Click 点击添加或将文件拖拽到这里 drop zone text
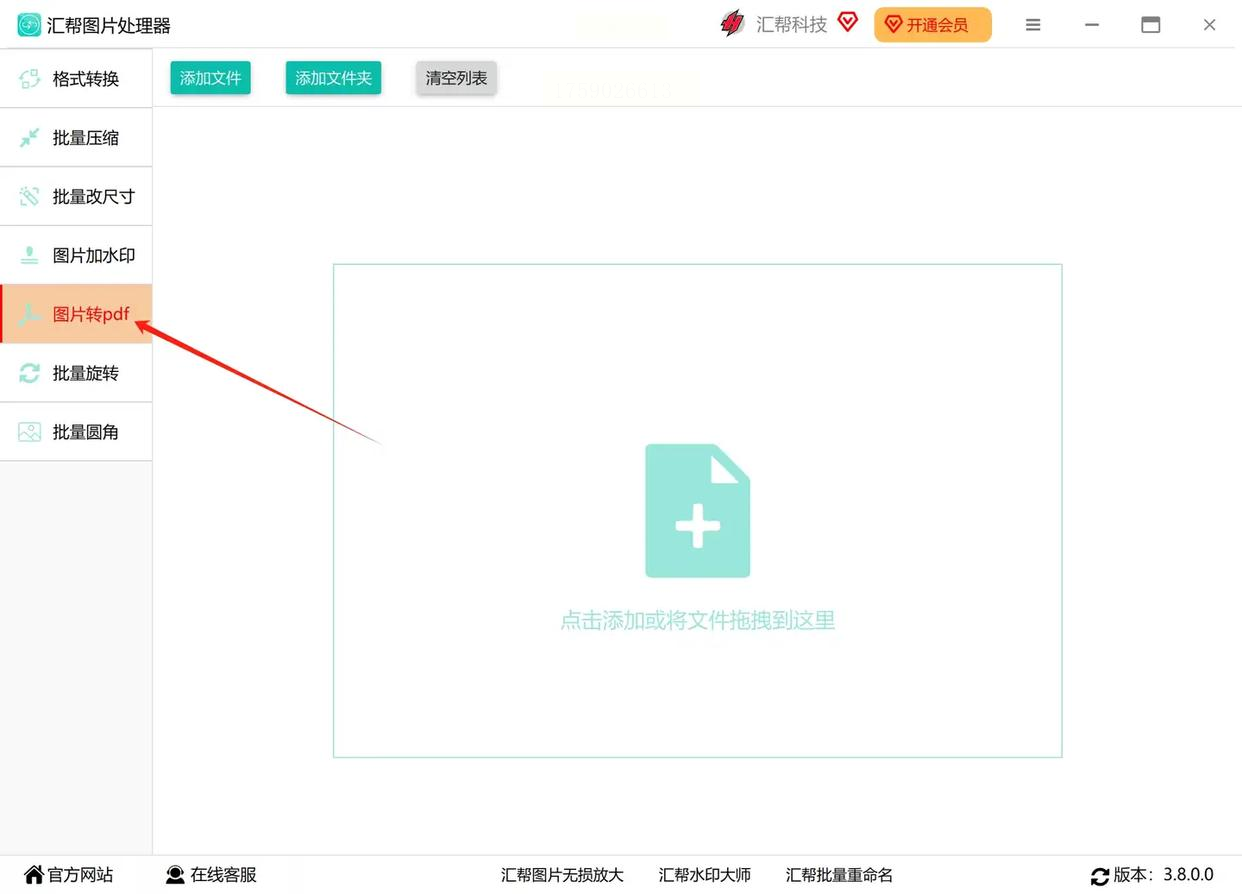Image resolution: width=1242 pixels, height=894 pixels. click(697, 620)
